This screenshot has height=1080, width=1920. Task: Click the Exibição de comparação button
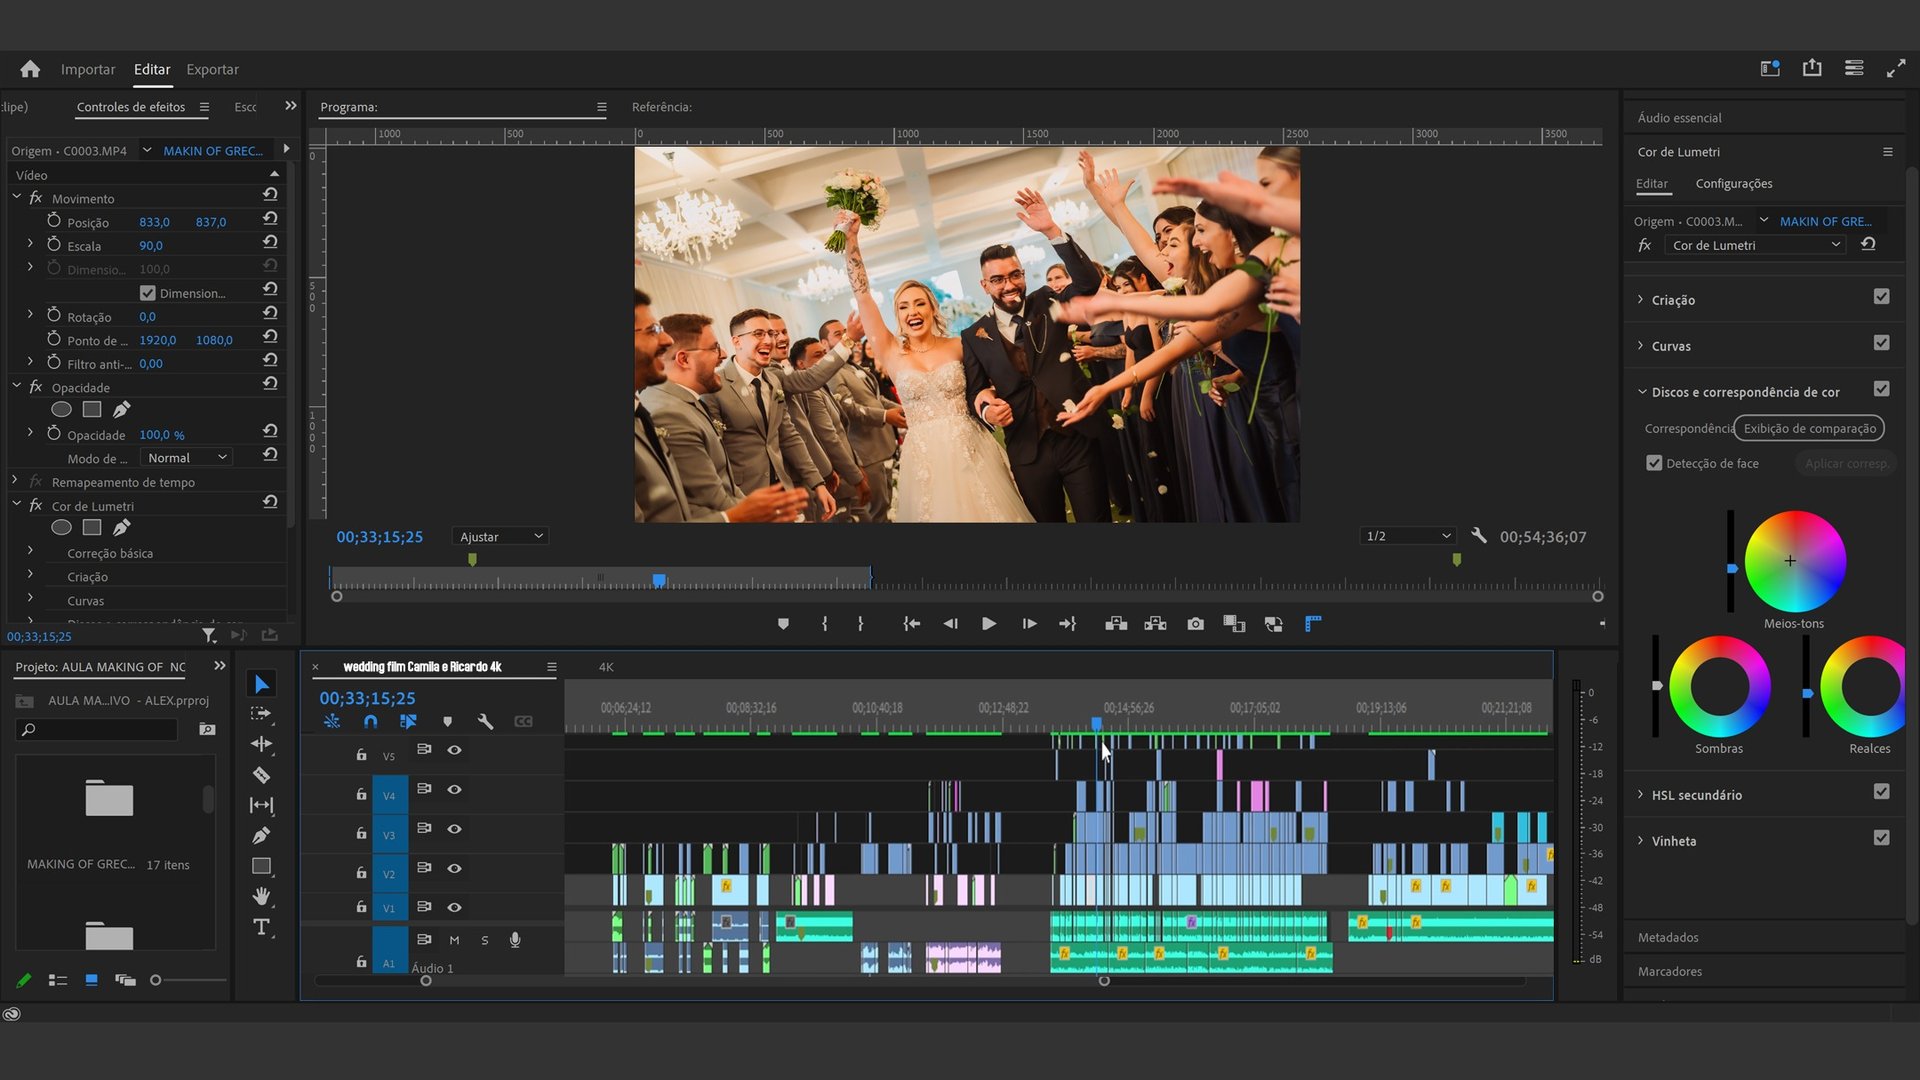(1809, 428)
